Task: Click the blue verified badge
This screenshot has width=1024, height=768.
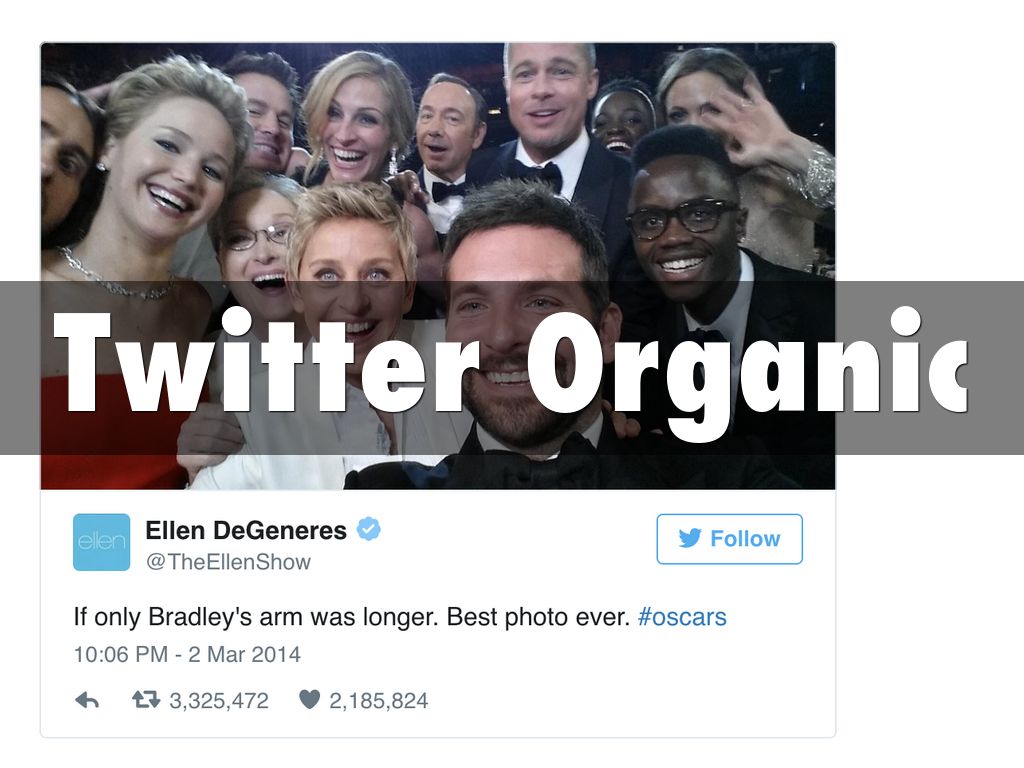Action: (x=369, y=529)
